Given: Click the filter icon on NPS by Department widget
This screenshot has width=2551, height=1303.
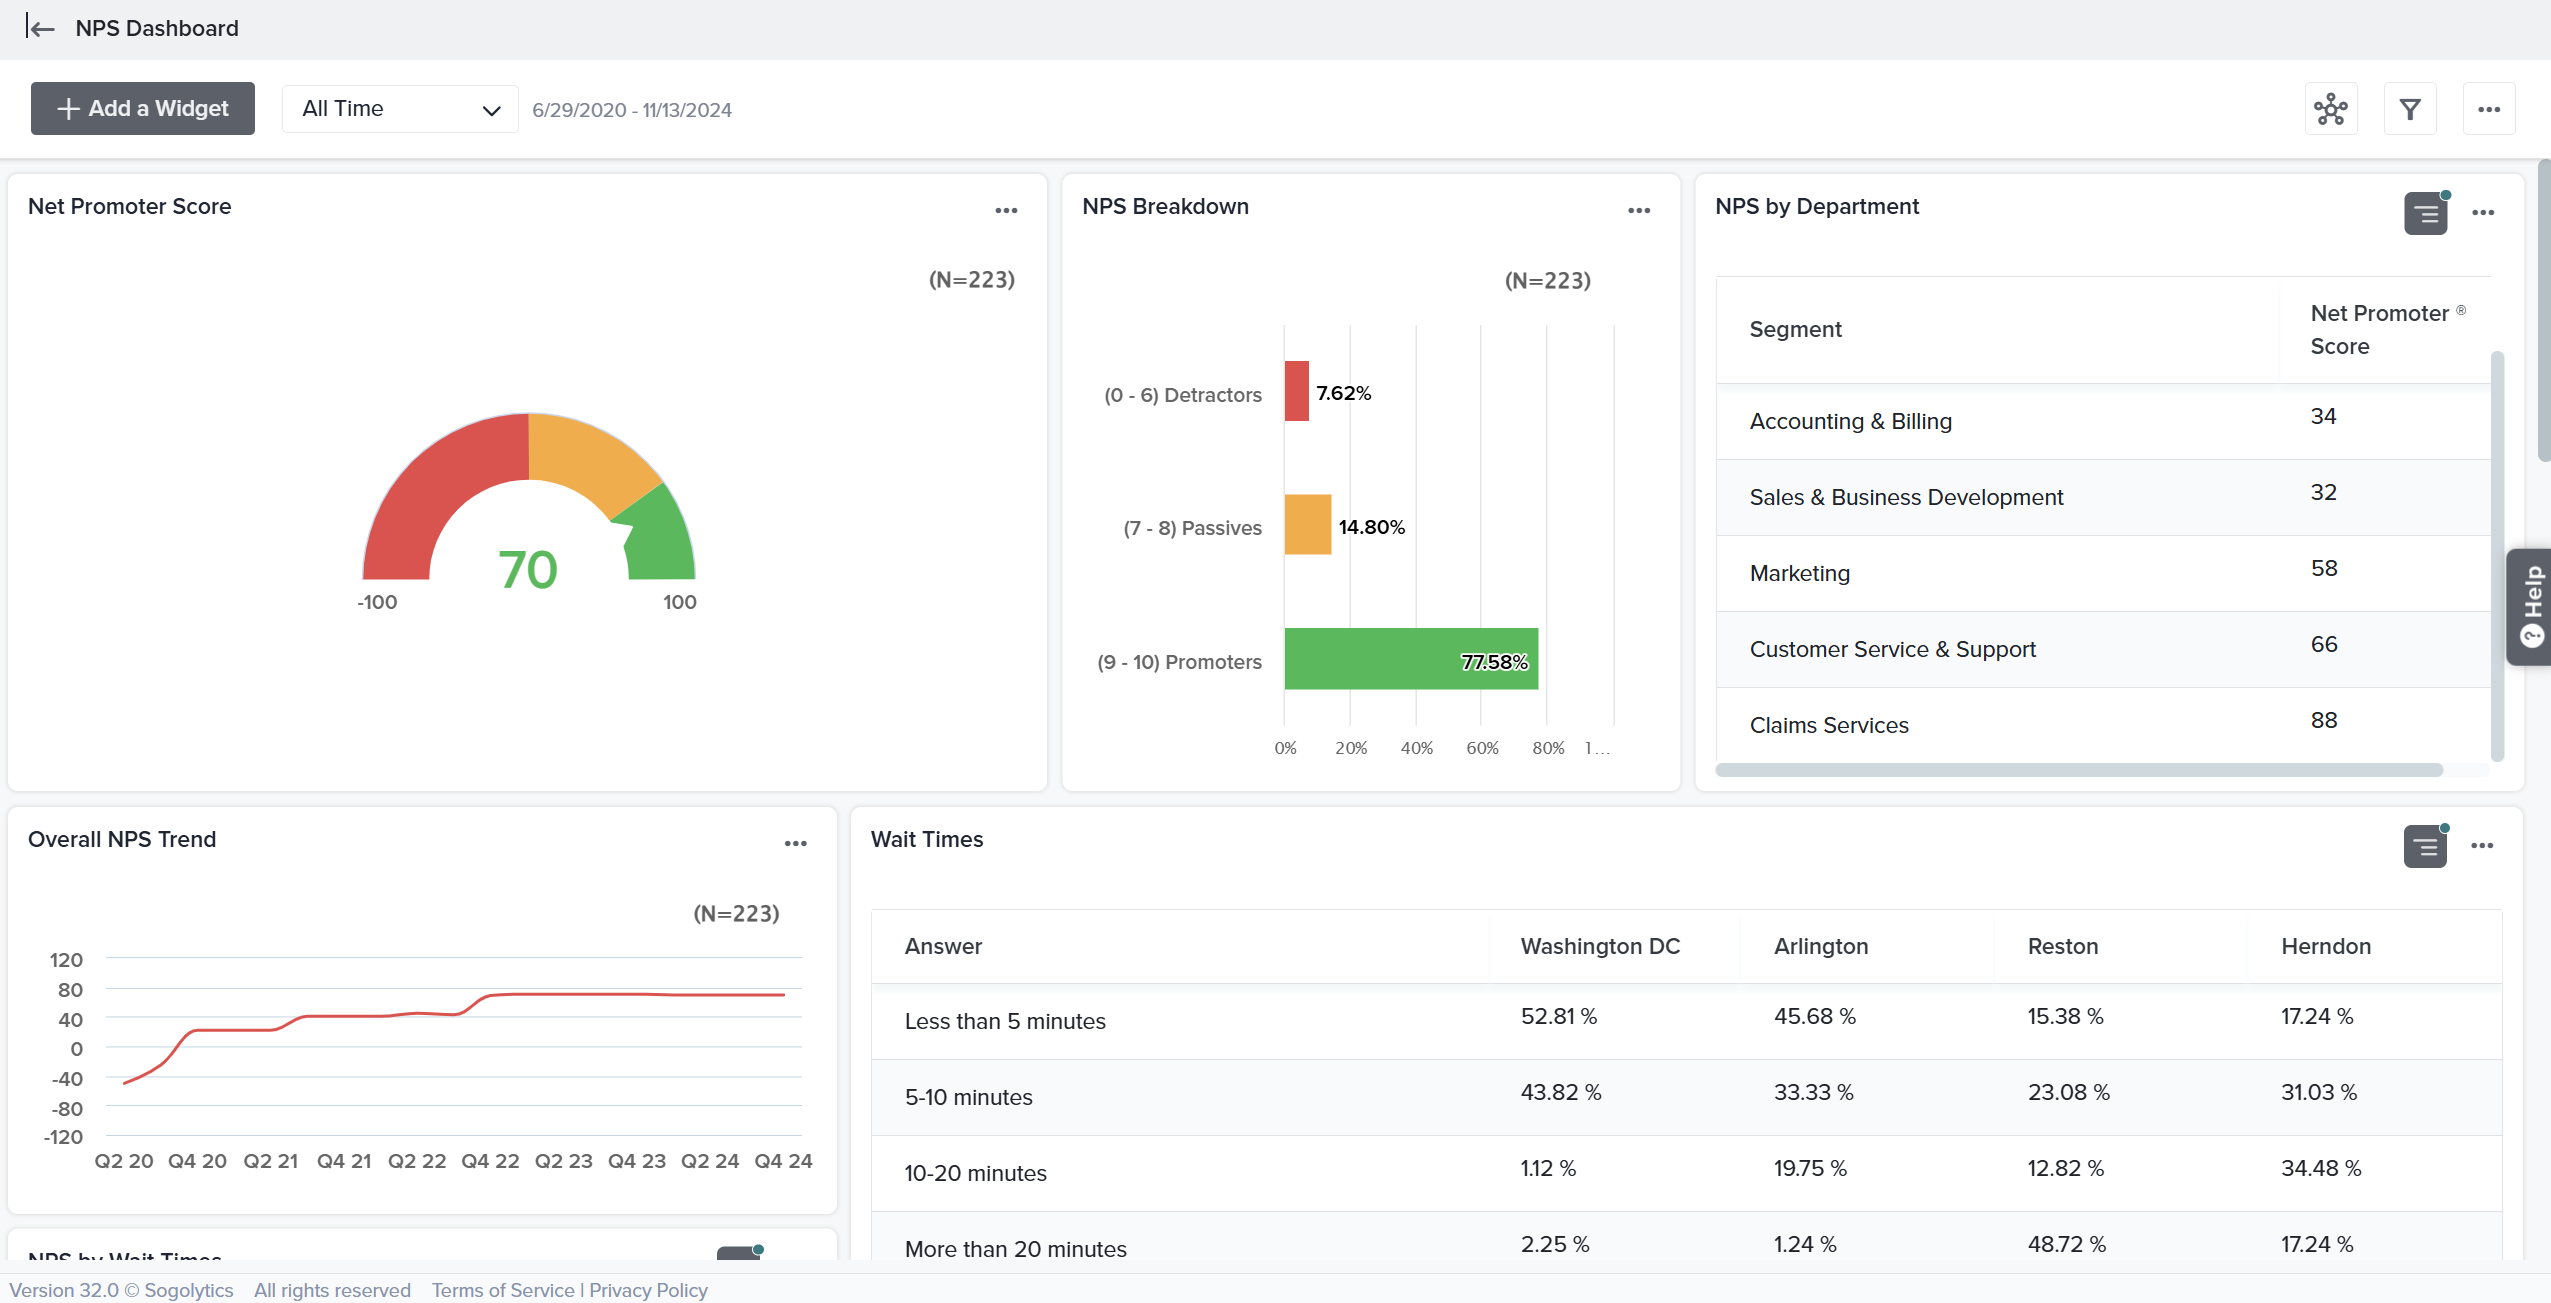Looking at the screenshot, I should coord(2425,212).
